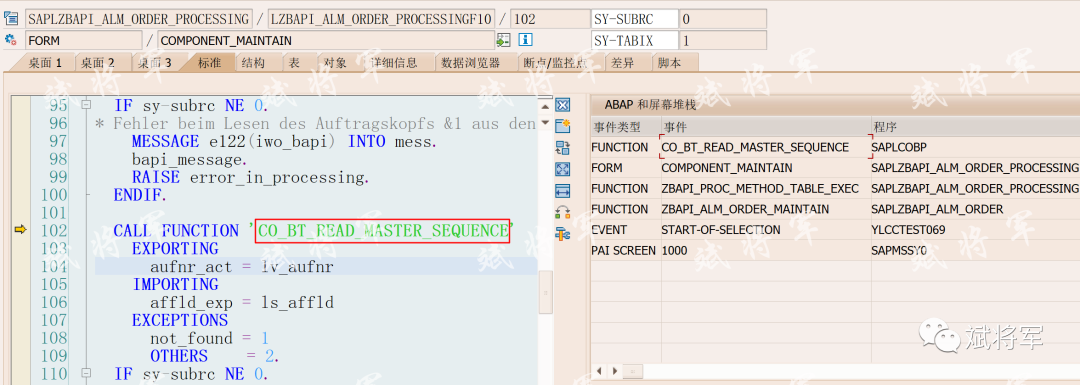Click the 事件 column header
Viewport: 1080px width, 385px height.
[765, 127]
